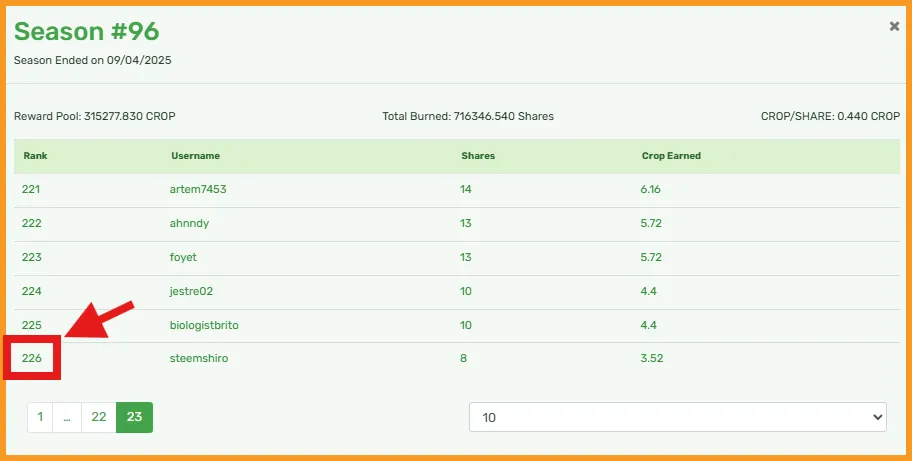Open username ahnndy

point(189,223)
